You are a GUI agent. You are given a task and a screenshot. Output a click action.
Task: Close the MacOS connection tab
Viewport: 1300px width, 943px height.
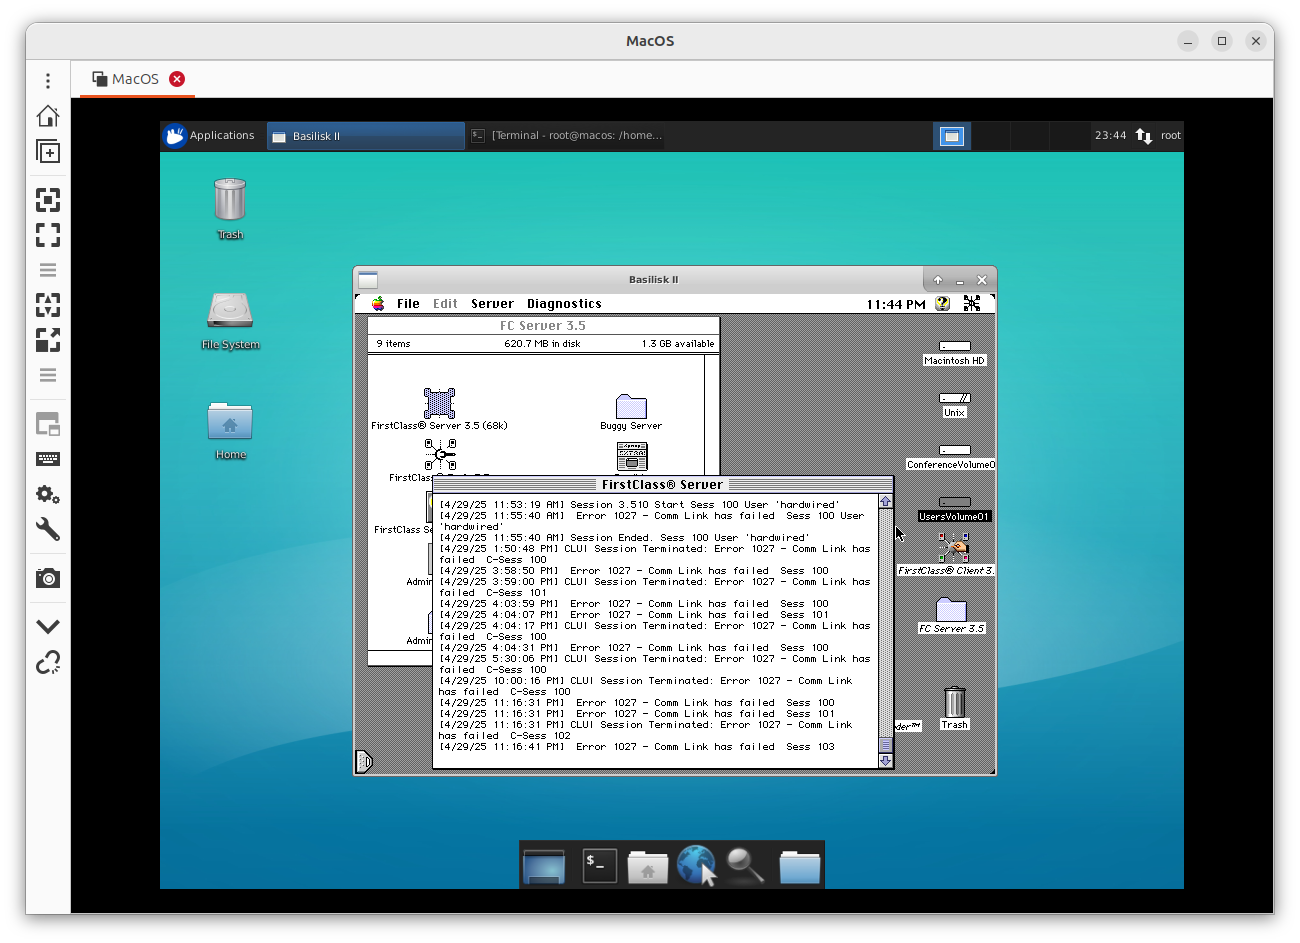tap(177, 79)
